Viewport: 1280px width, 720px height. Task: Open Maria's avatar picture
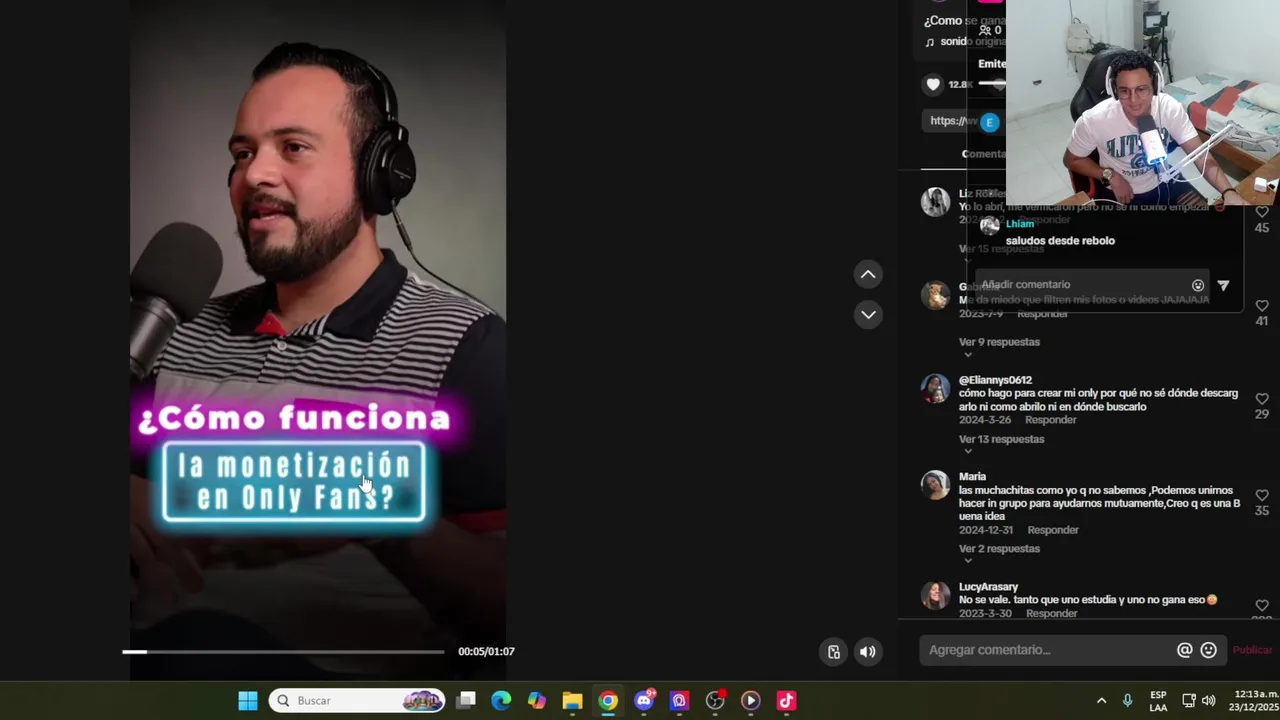(x=935, y=485)
